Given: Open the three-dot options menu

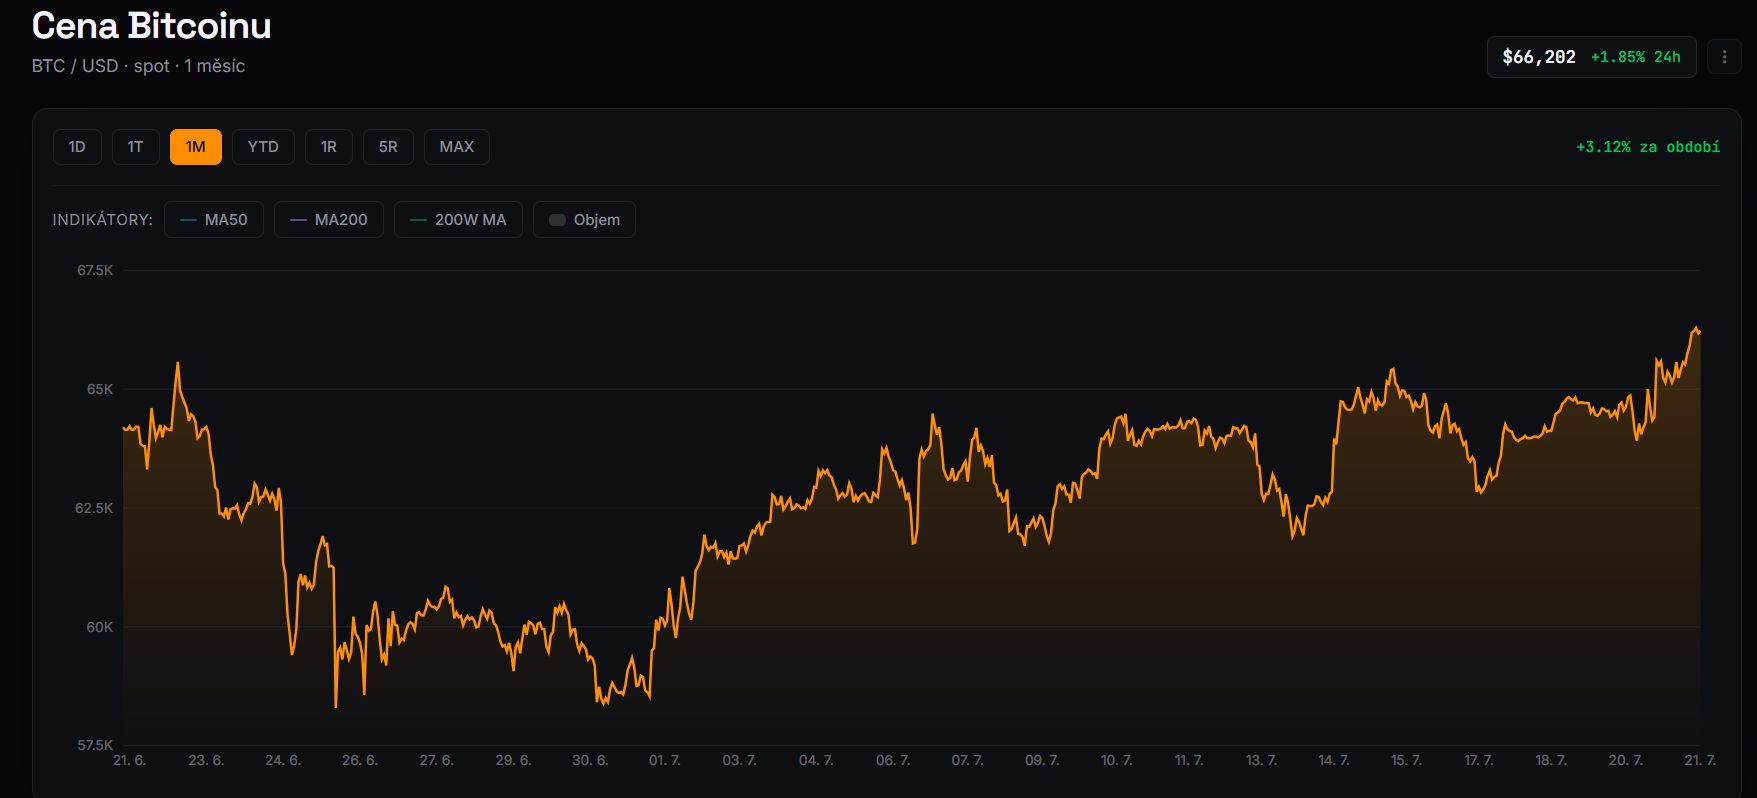Looking at the screenshot, I should pos(1724,57).
